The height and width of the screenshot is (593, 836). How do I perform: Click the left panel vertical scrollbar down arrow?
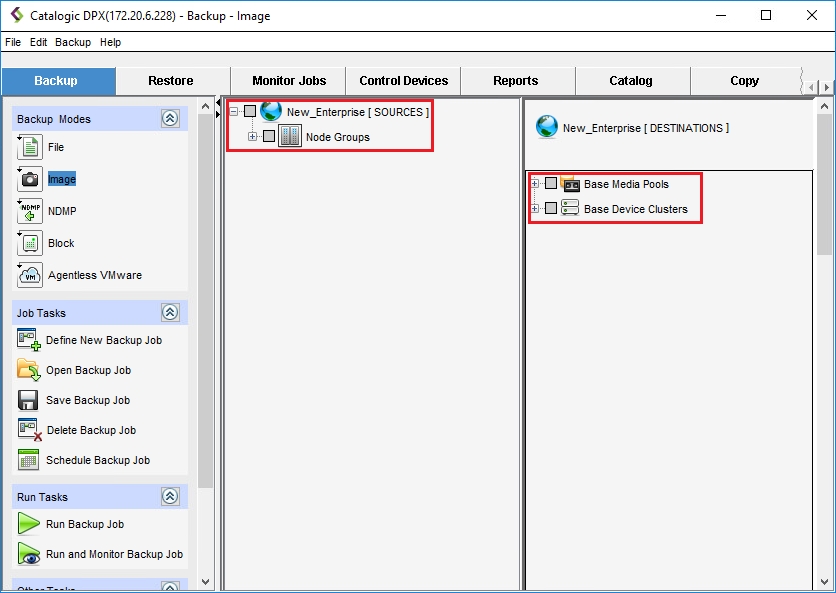[x=206, y=581]
